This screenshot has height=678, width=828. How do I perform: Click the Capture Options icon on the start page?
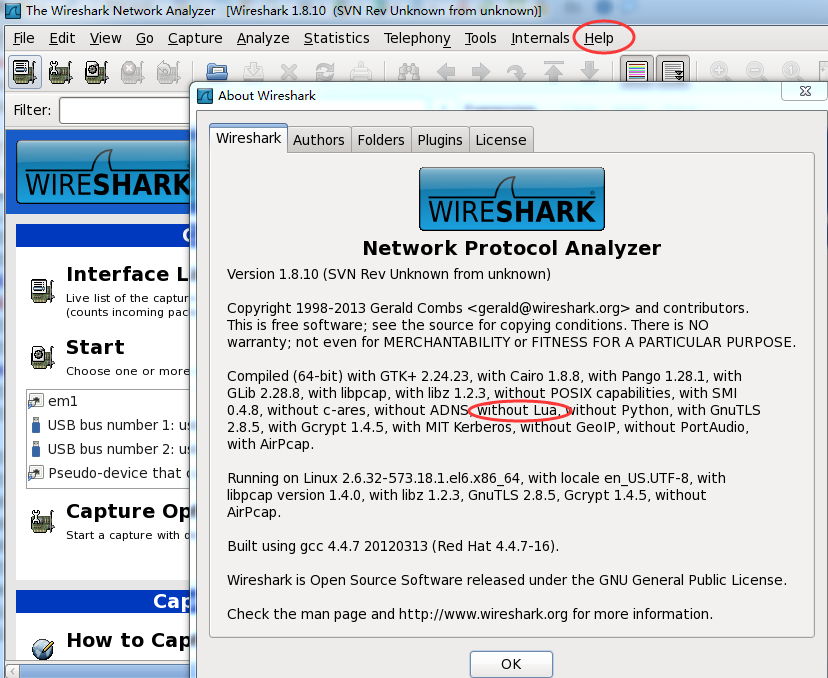(x=42, y=521)
